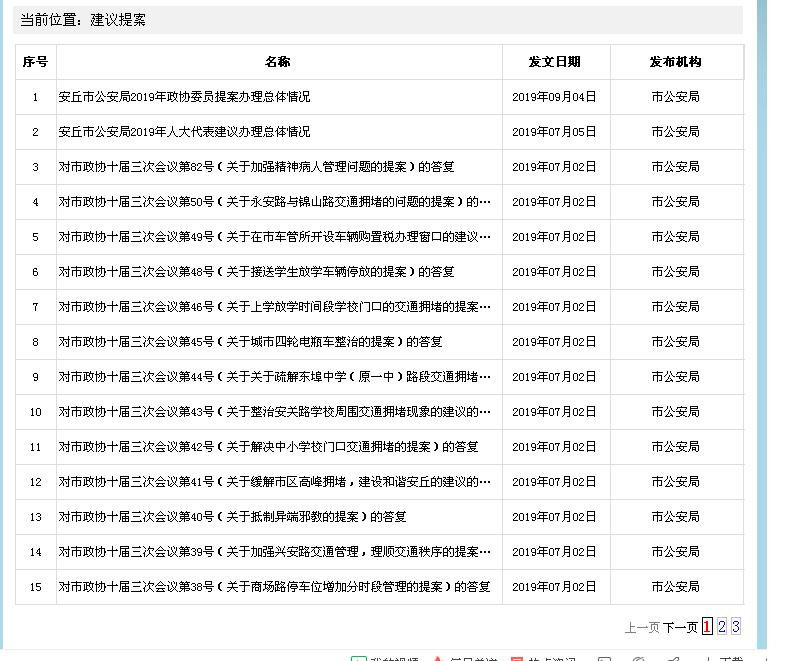Open the 第41号 缓解市区高峰拥堵 reply link
This screenshot has height=661, width=800.
[274, 482]
